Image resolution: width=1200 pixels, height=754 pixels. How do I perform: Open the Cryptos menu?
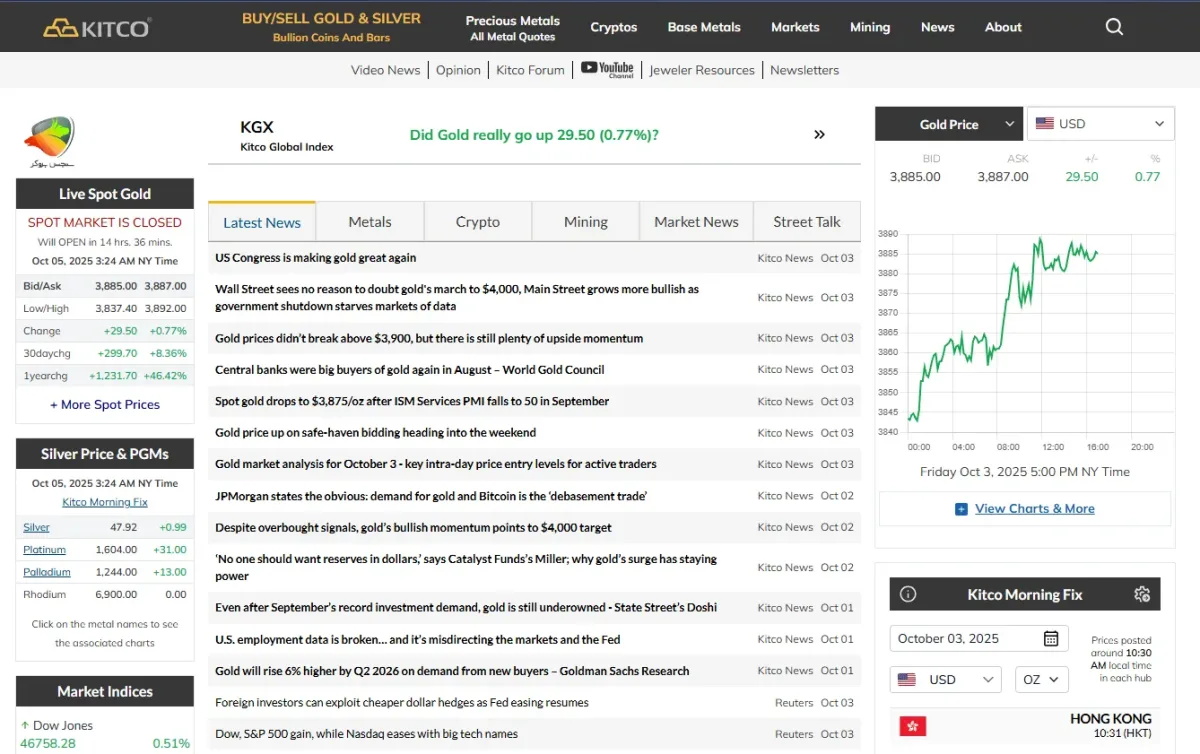click(x=614, y=27)
